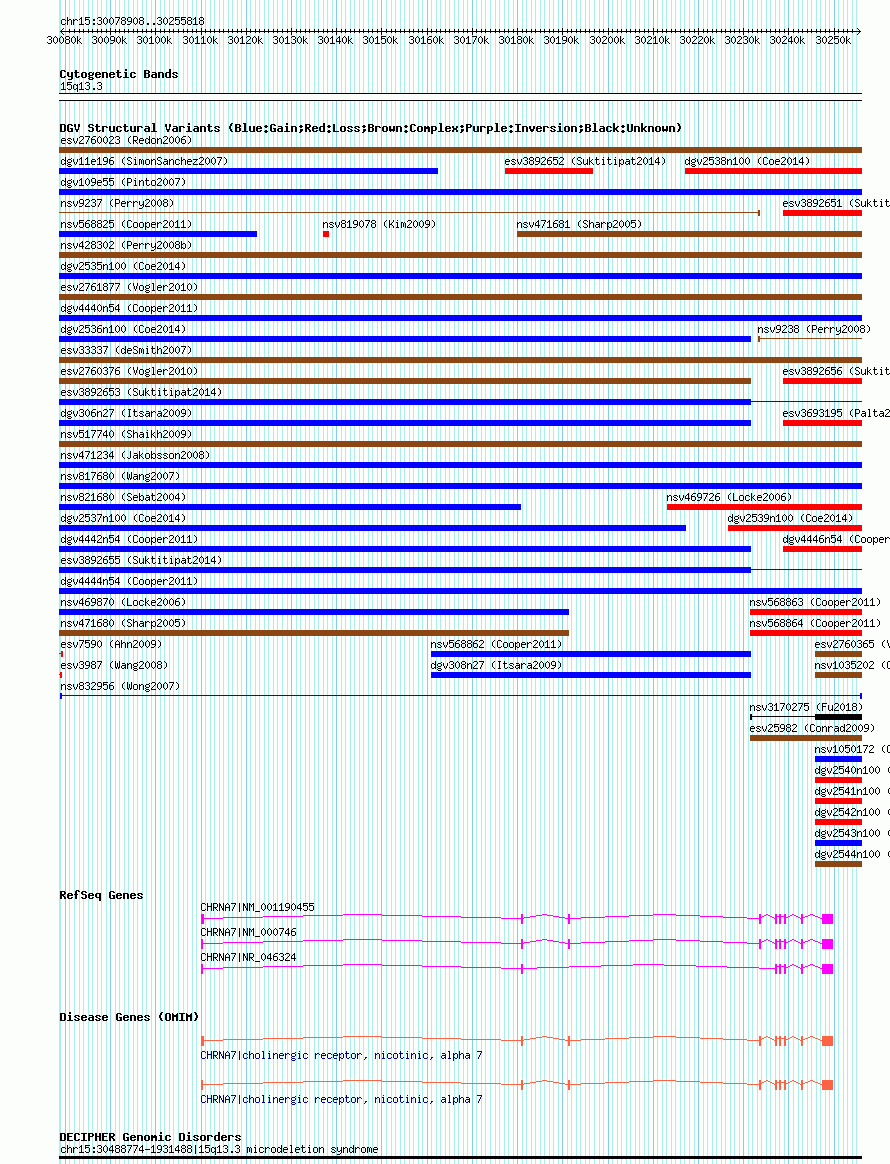890x1164 pixels.
Task: Click the small red nsv819078 (Kim2009) marker
Action: click(326, 235)
